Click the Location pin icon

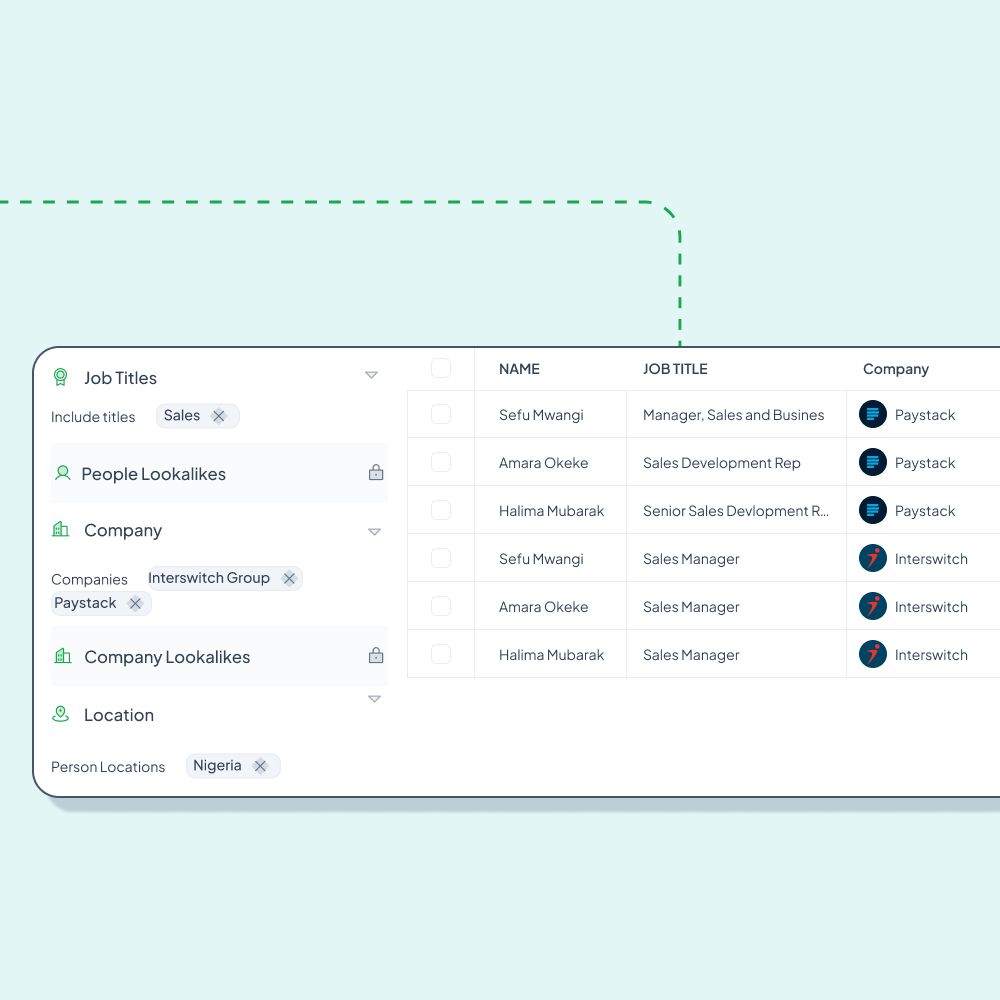tap(61, 714)
